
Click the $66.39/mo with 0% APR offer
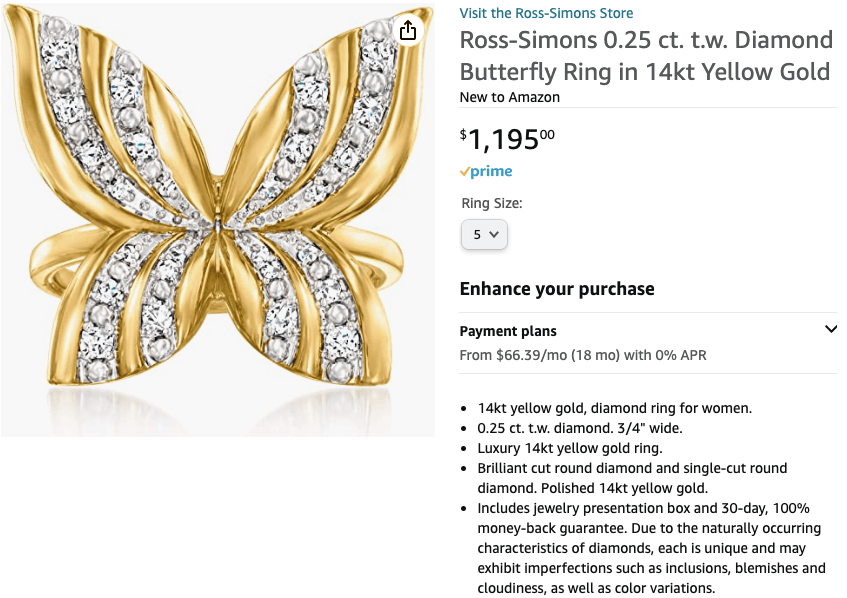(x=583, y=355)
